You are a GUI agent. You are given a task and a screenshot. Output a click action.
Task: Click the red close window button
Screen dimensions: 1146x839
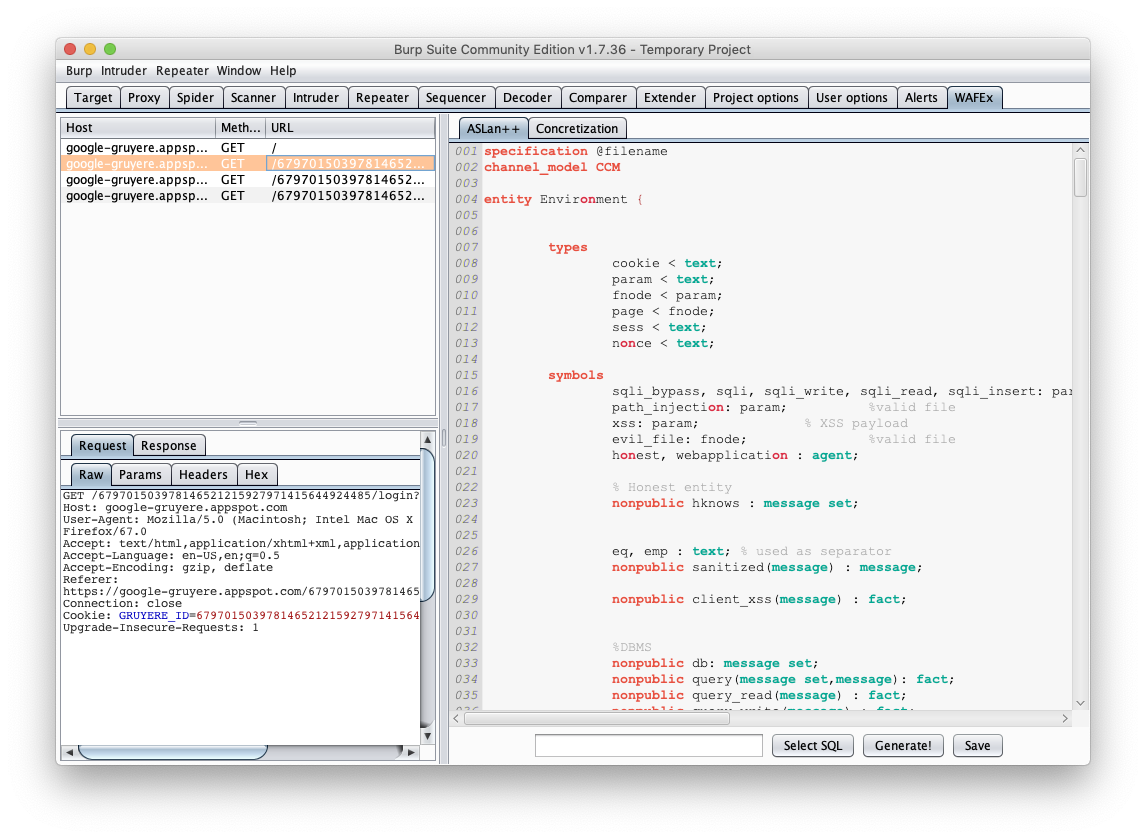pos(70,49)
